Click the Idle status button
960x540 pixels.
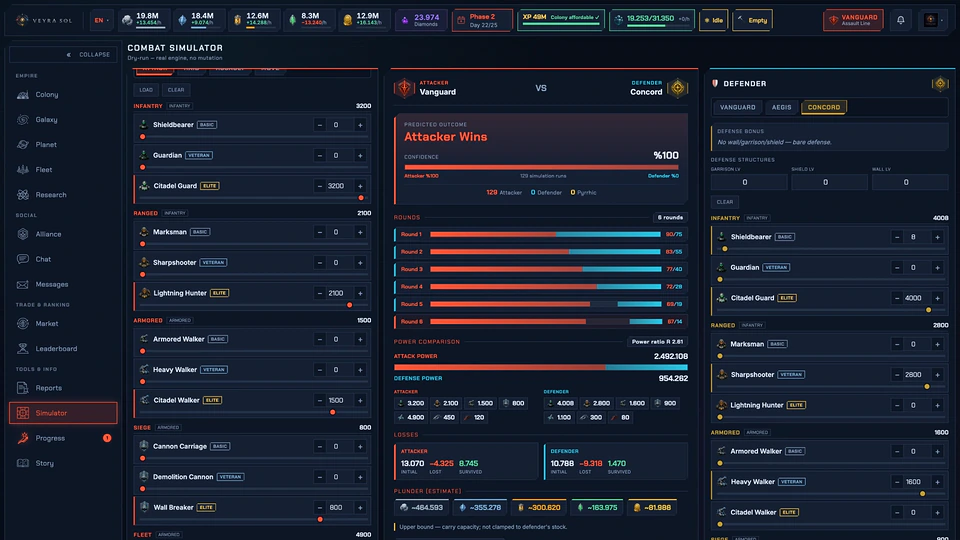click(x=713, y=20)
